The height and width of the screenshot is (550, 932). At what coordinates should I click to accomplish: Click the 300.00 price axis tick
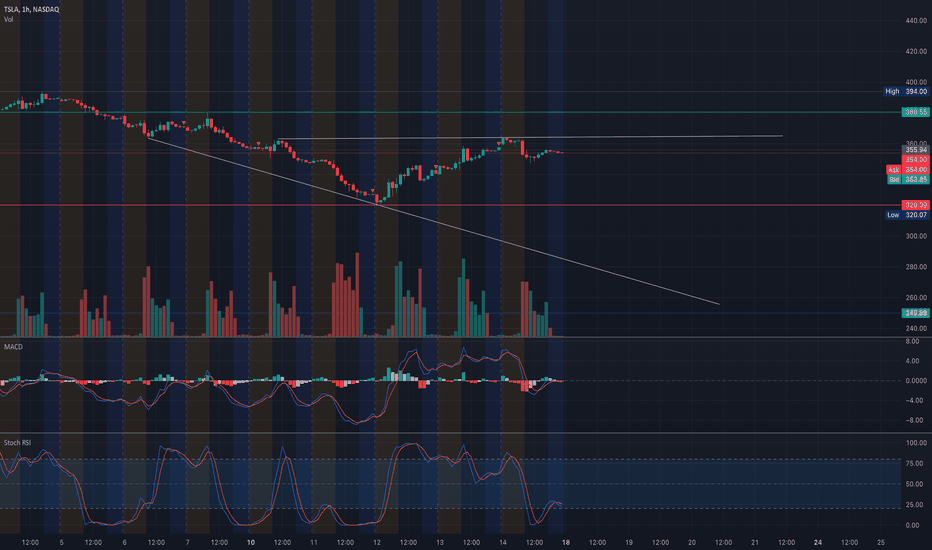click(x=916, y=236)
